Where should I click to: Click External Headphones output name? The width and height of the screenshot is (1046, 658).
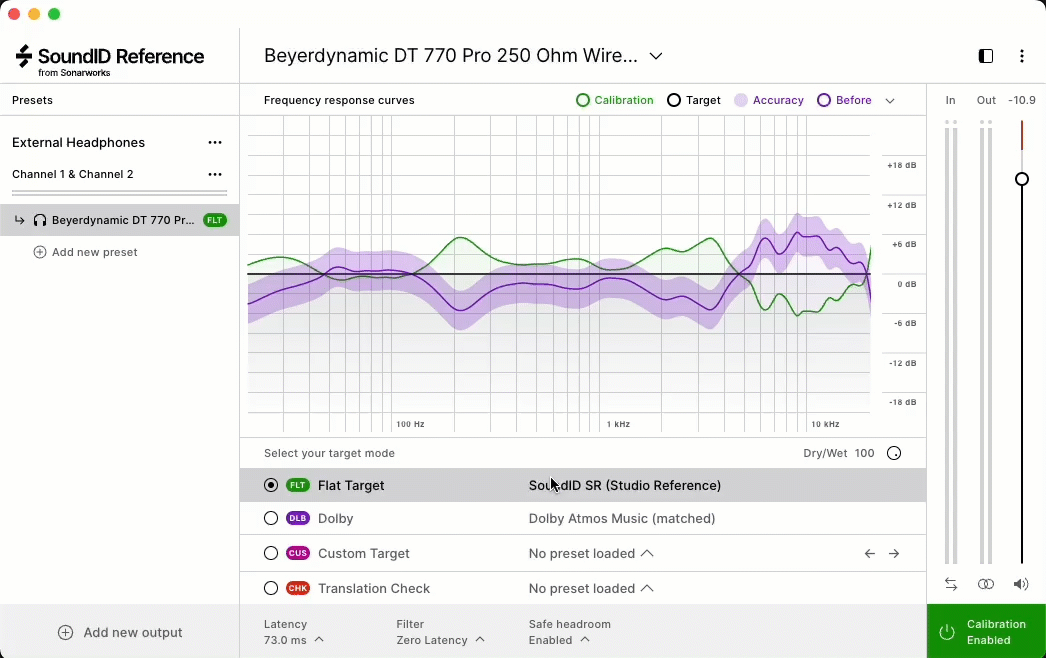(x=78, y=142)
